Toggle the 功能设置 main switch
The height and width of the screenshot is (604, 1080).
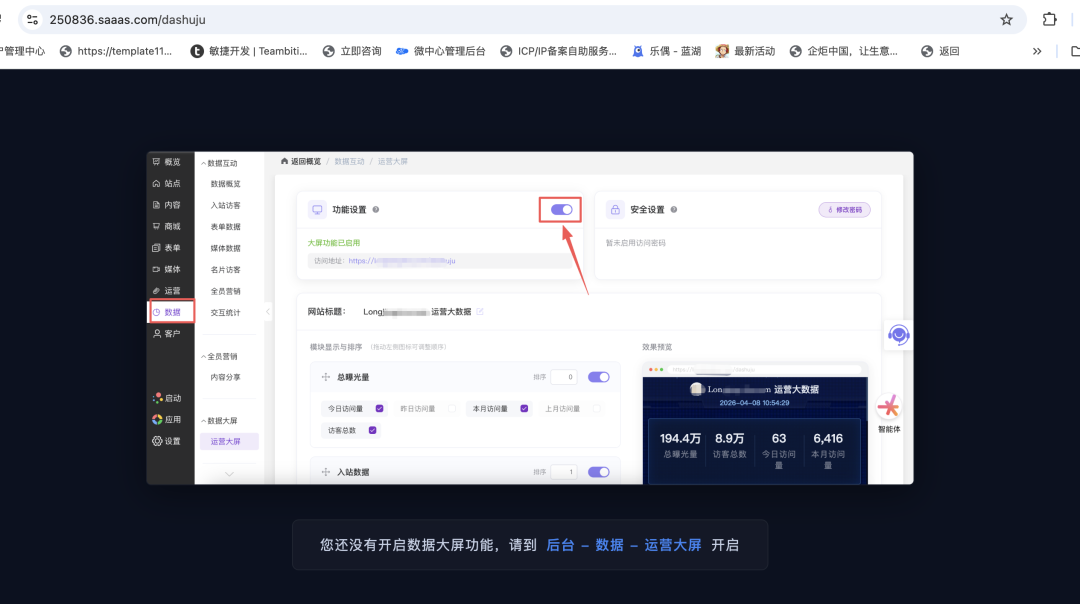click(x=561, y=209)
